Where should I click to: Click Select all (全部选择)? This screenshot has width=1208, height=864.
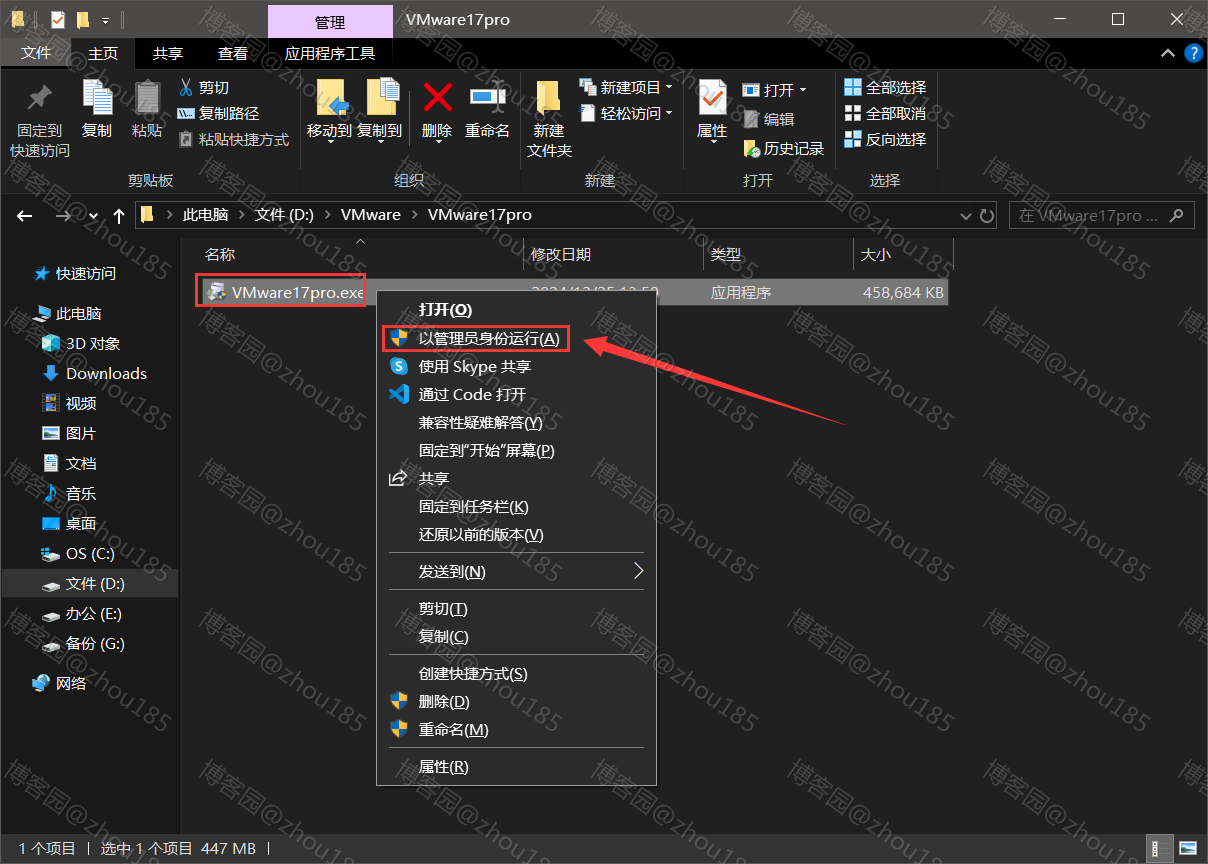point(886,88)
